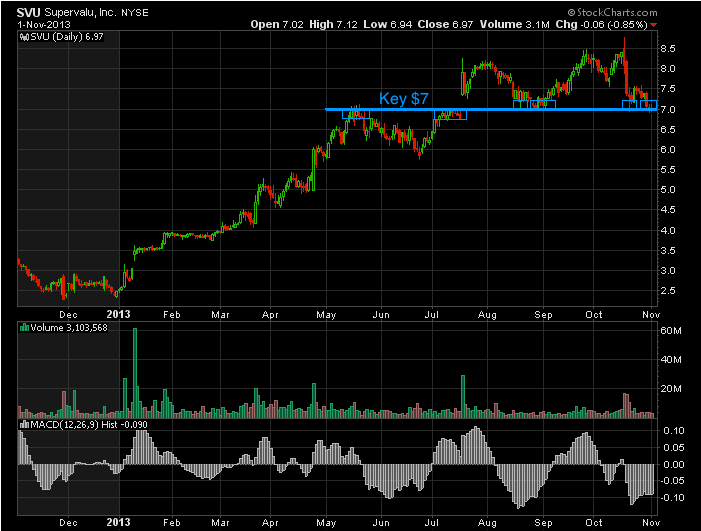The height and width of the screenshot is (531, 701).
Task: Click the May label on the price chart date axis
Action: (326, 315)
